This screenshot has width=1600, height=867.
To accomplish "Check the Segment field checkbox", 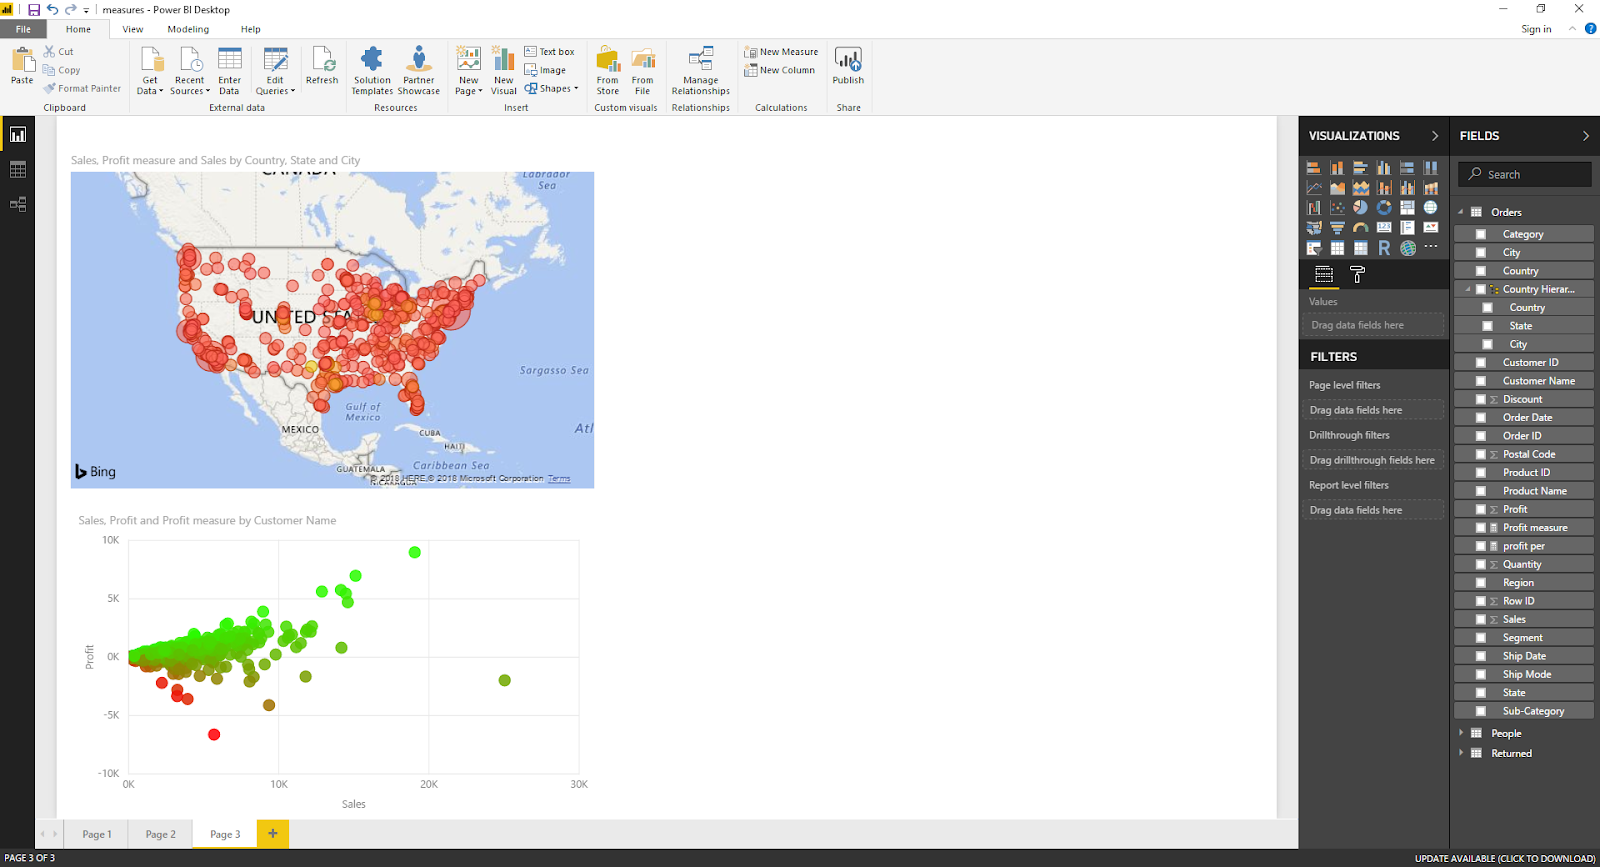I will point(1481,638).
